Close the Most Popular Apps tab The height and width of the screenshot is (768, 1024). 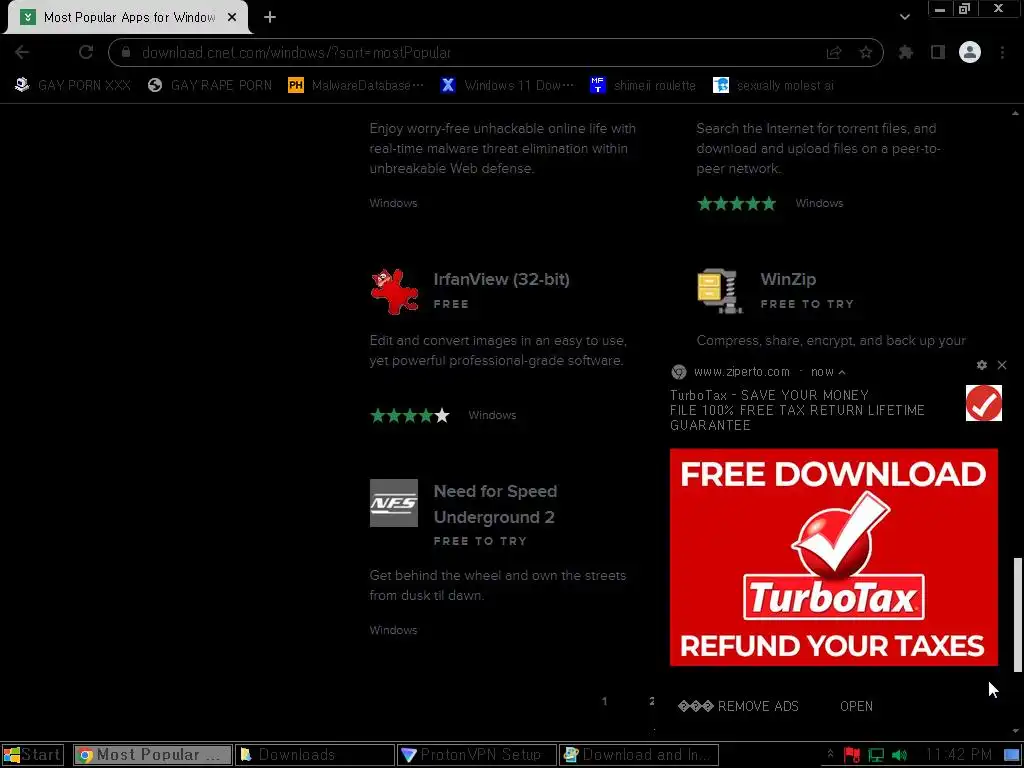click(232, 17)
